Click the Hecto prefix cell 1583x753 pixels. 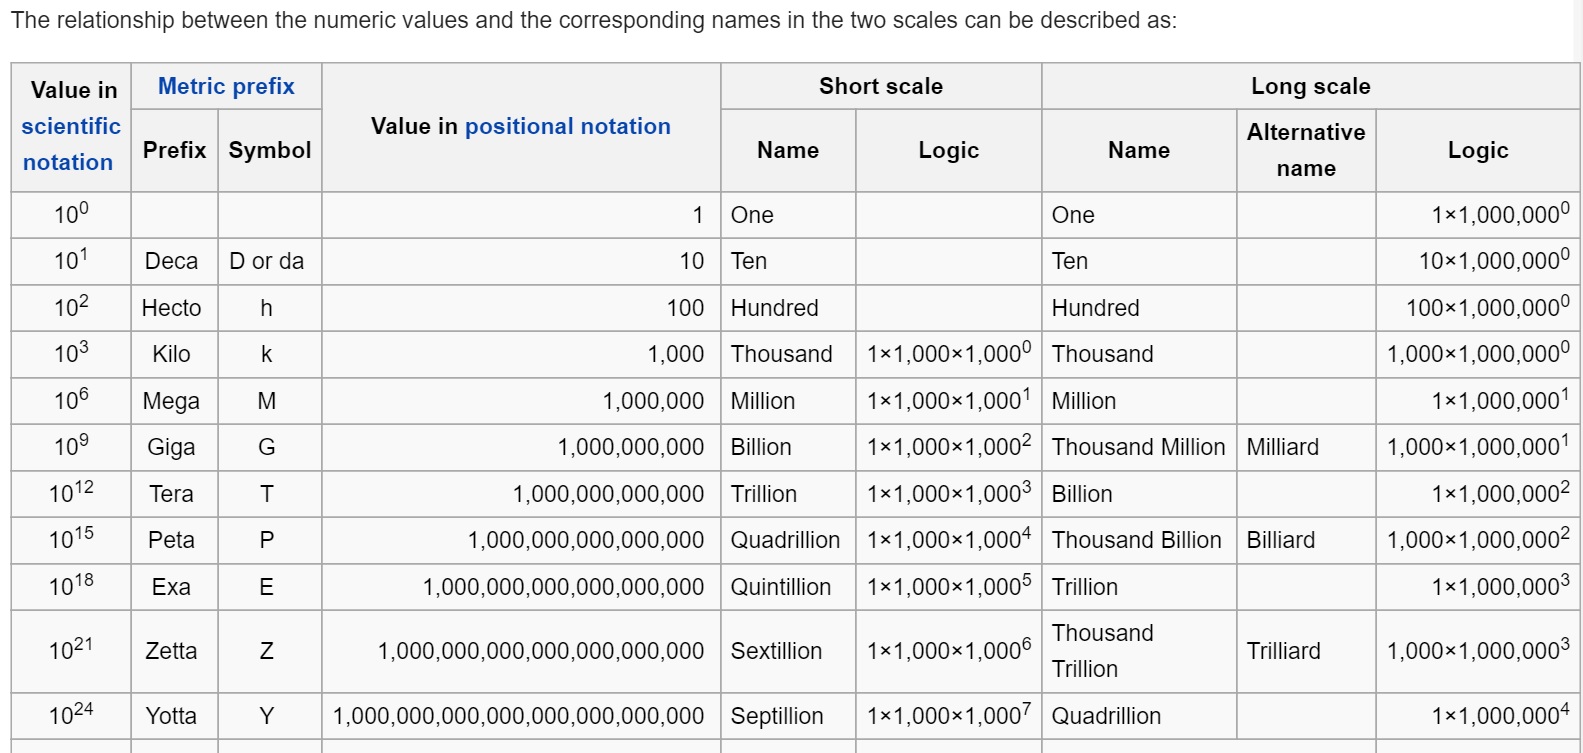coord(174,308)
